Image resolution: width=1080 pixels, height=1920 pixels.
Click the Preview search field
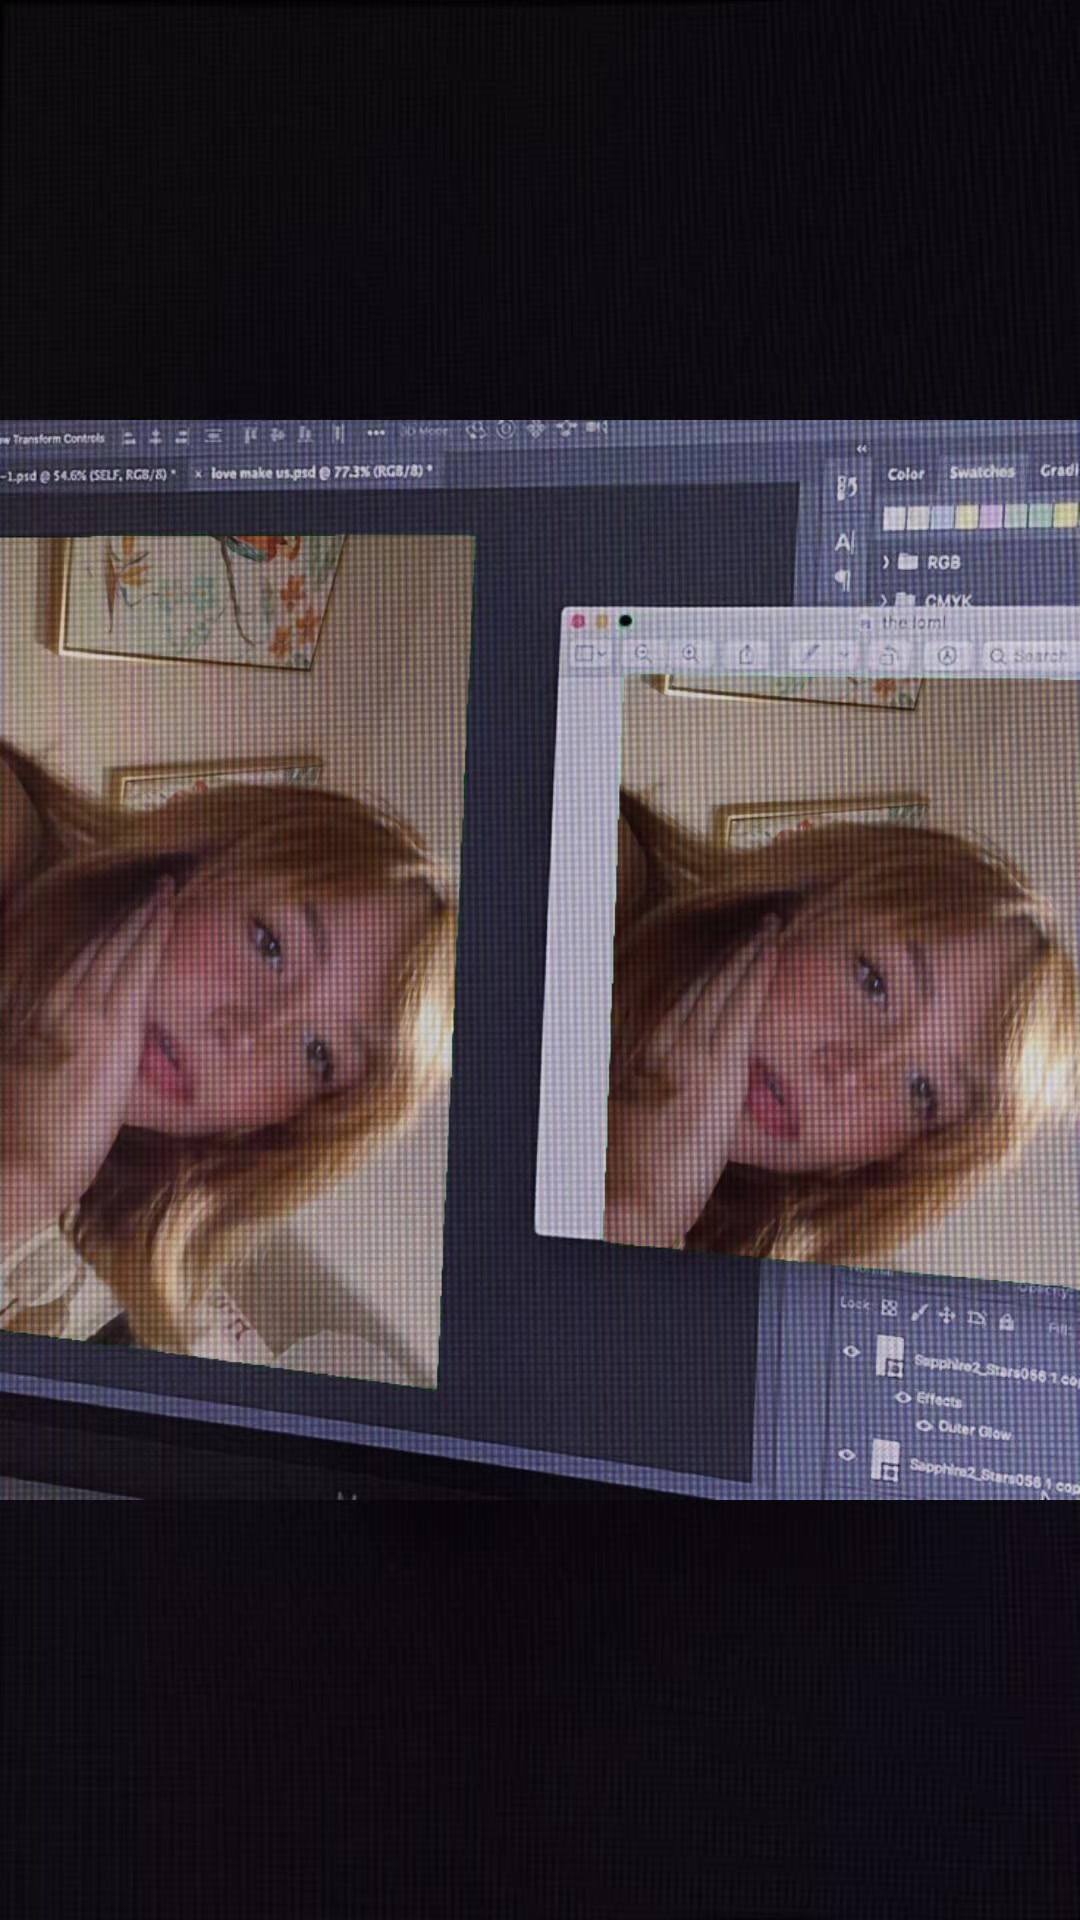pos(1031,656)
